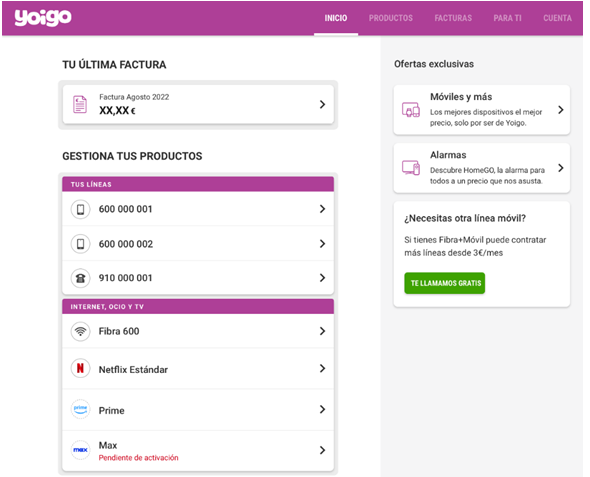Click the devices icon in Móviles y más
Image resolution: width=590 pixels, height=477 pixels.
tap(411, 110)
